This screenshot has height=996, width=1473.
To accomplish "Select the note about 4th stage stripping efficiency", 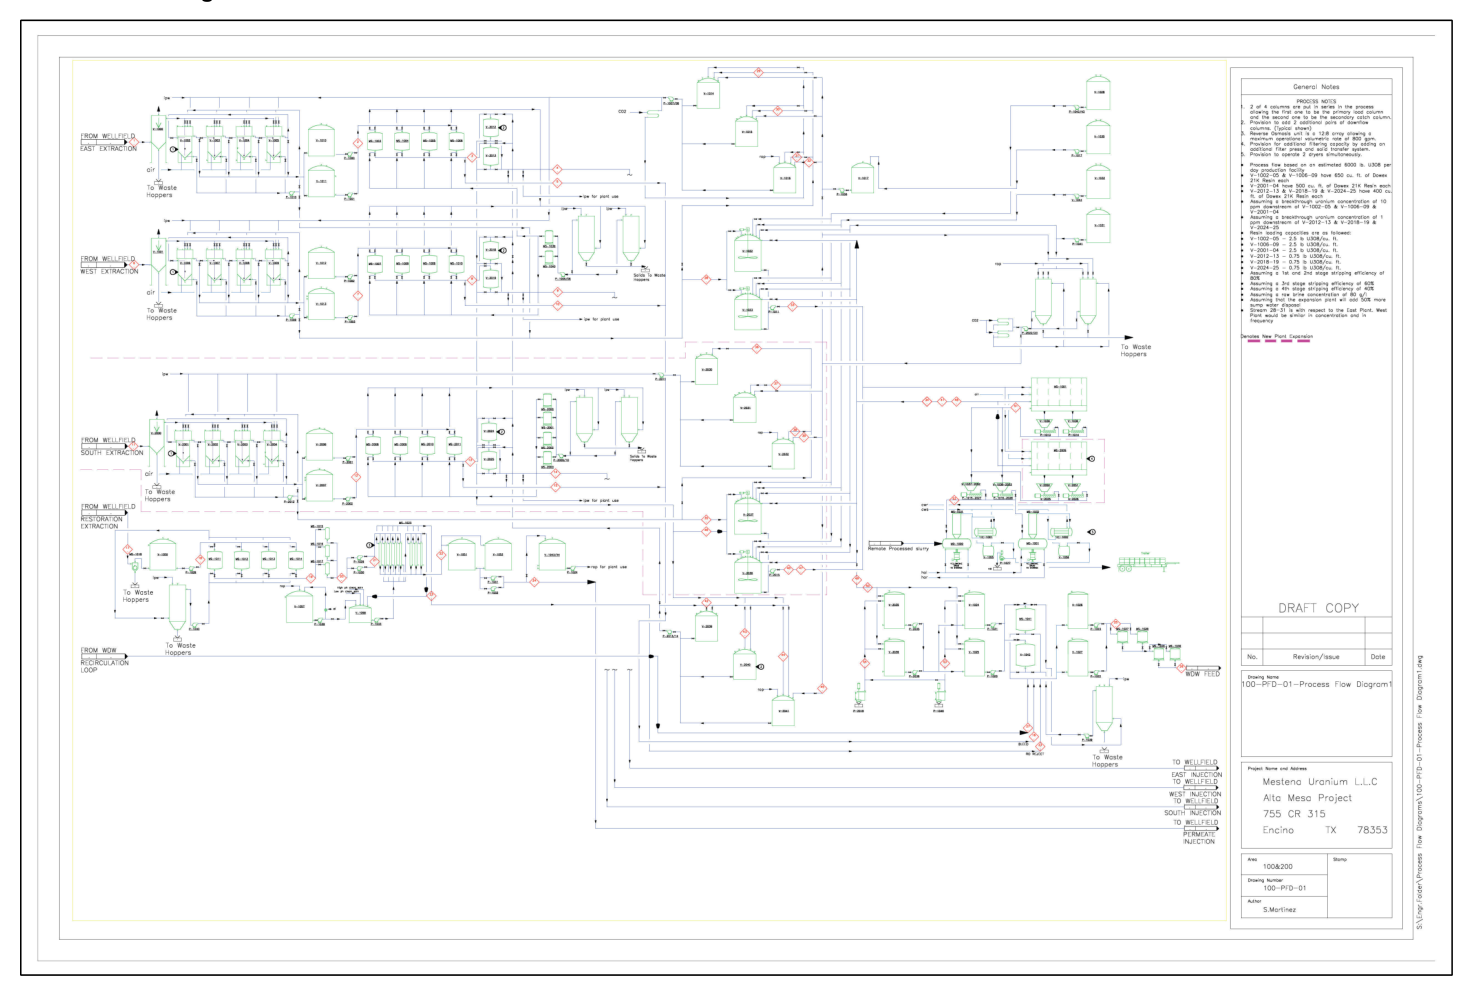I will click(1312, 289).
